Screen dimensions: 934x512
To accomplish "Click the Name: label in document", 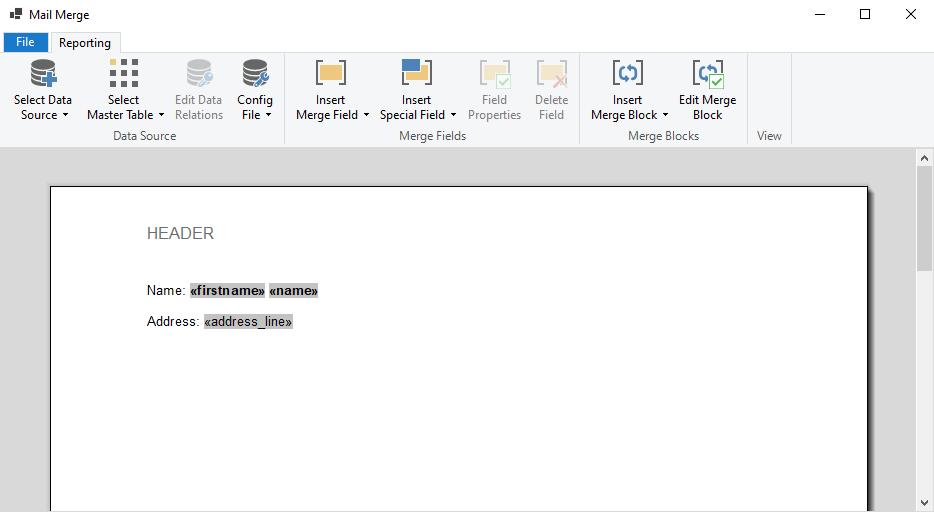I will pos(166,291).
